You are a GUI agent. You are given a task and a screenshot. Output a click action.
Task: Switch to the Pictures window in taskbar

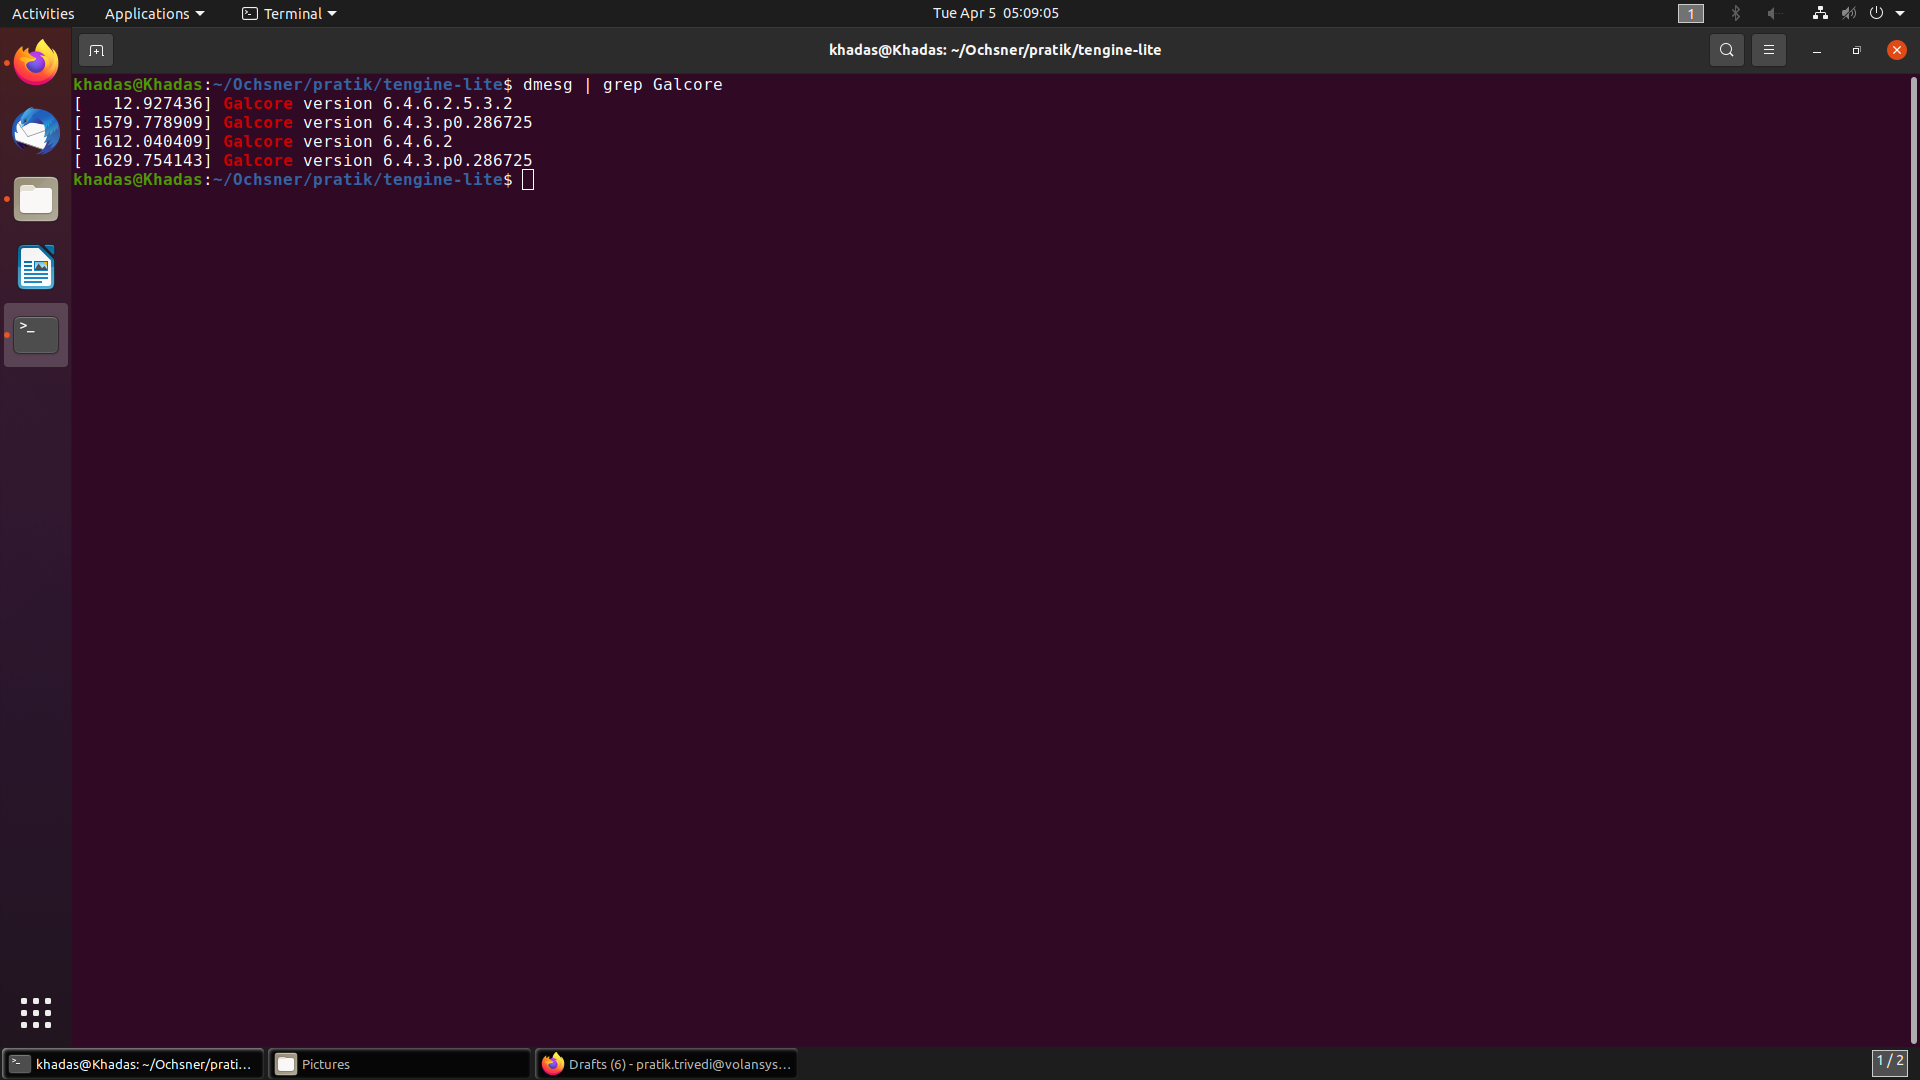399,1063
